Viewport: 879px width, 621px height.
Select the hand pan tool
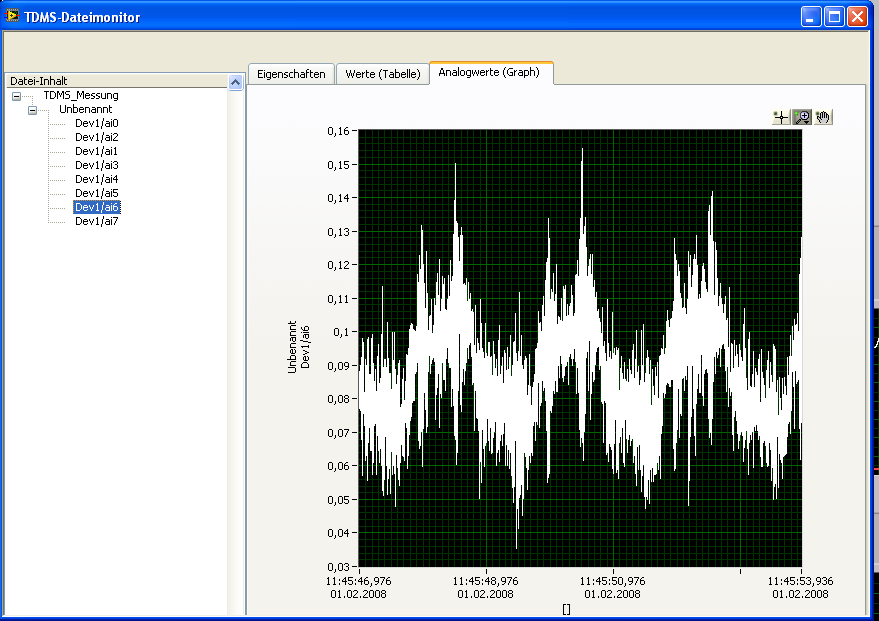(x=823, y=117)
